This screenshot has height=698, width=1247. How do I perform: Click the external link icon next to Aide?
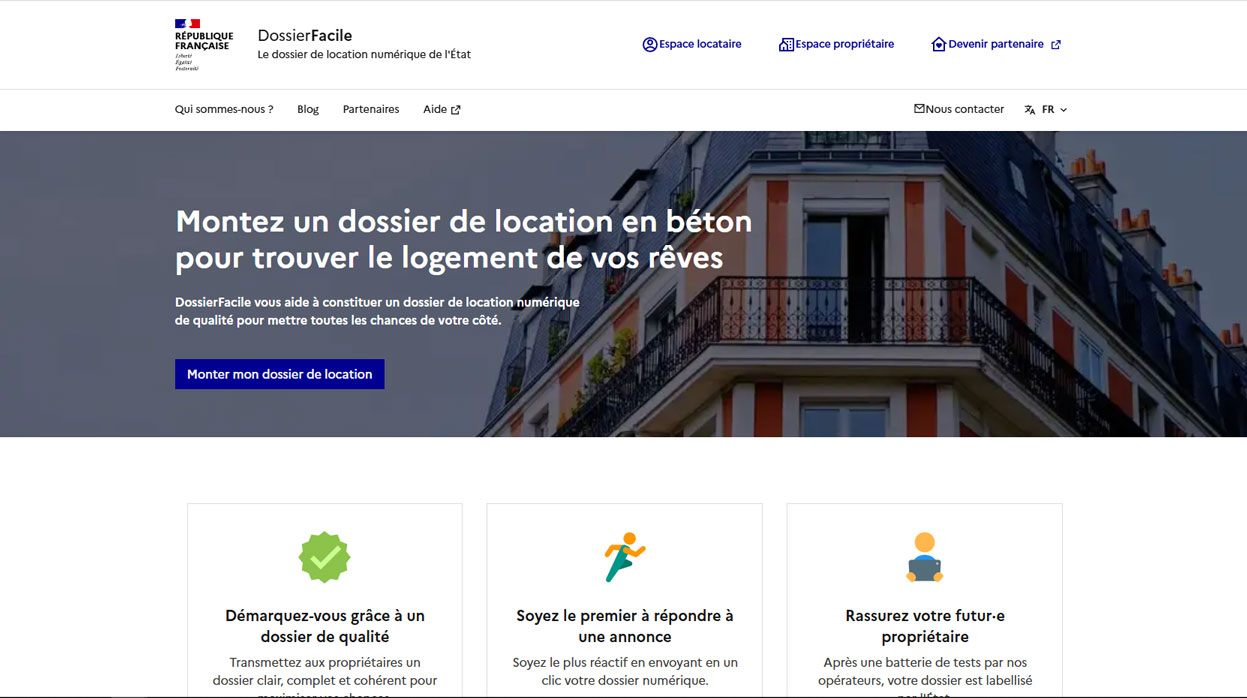coord(456,110)
